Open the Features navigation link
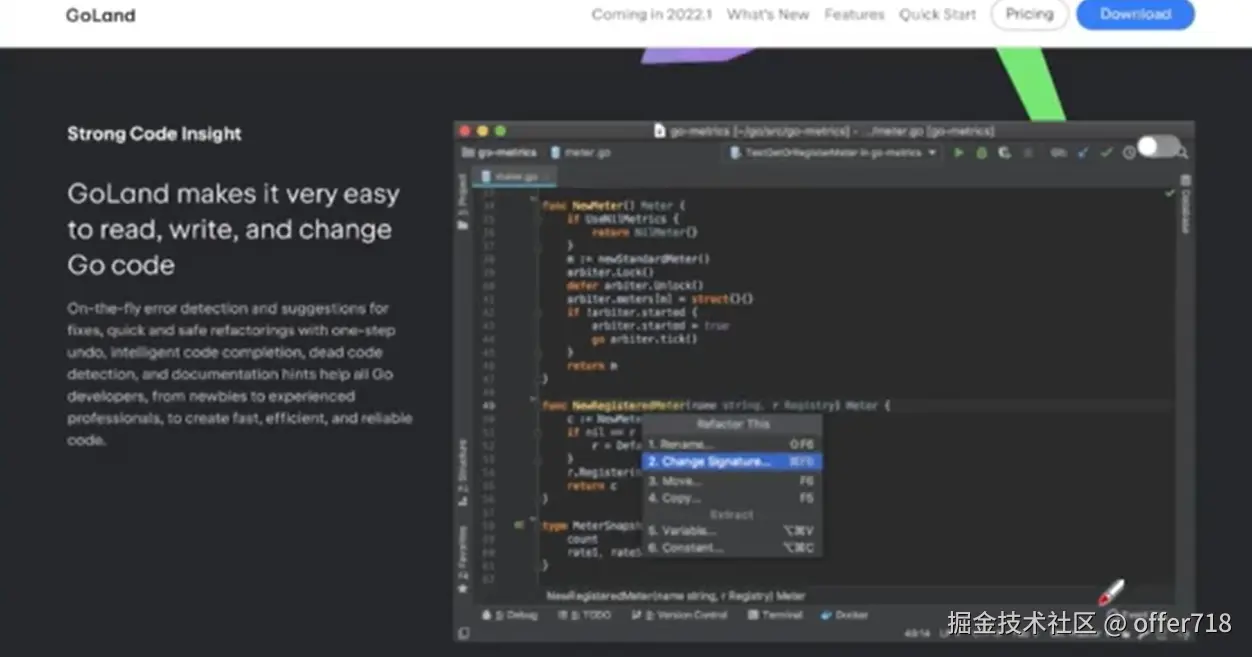This screenshot has height=657, width=1252. 854,15
